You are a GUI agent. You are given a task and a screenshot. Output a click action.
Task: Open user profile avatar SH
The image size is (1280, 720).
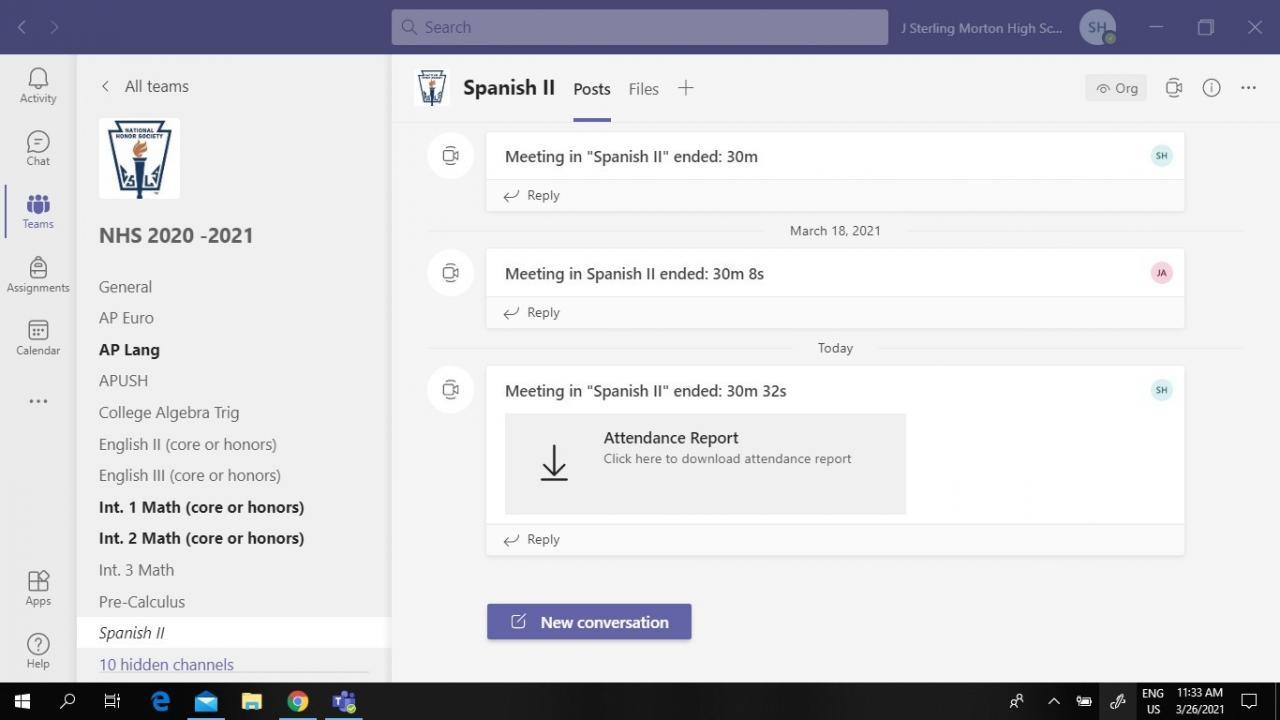1097,27
